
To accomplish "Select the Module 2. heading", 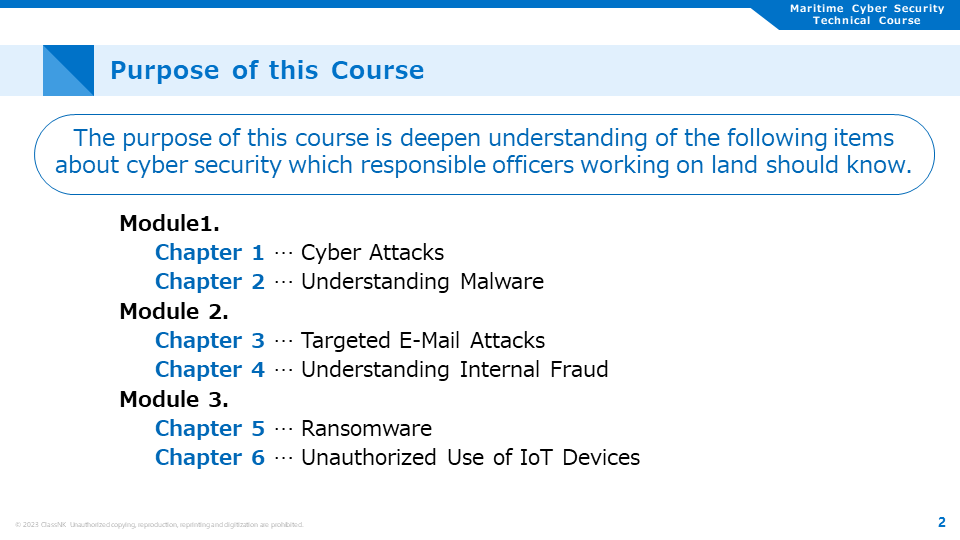I will point(174,312).
